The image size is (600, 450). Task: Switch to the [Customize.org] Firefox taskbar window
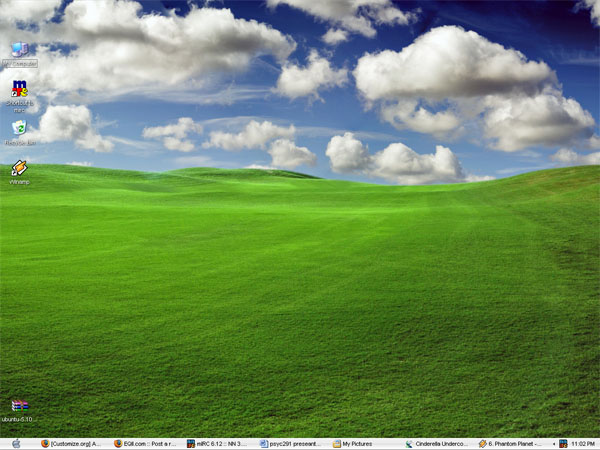point(71,444)
